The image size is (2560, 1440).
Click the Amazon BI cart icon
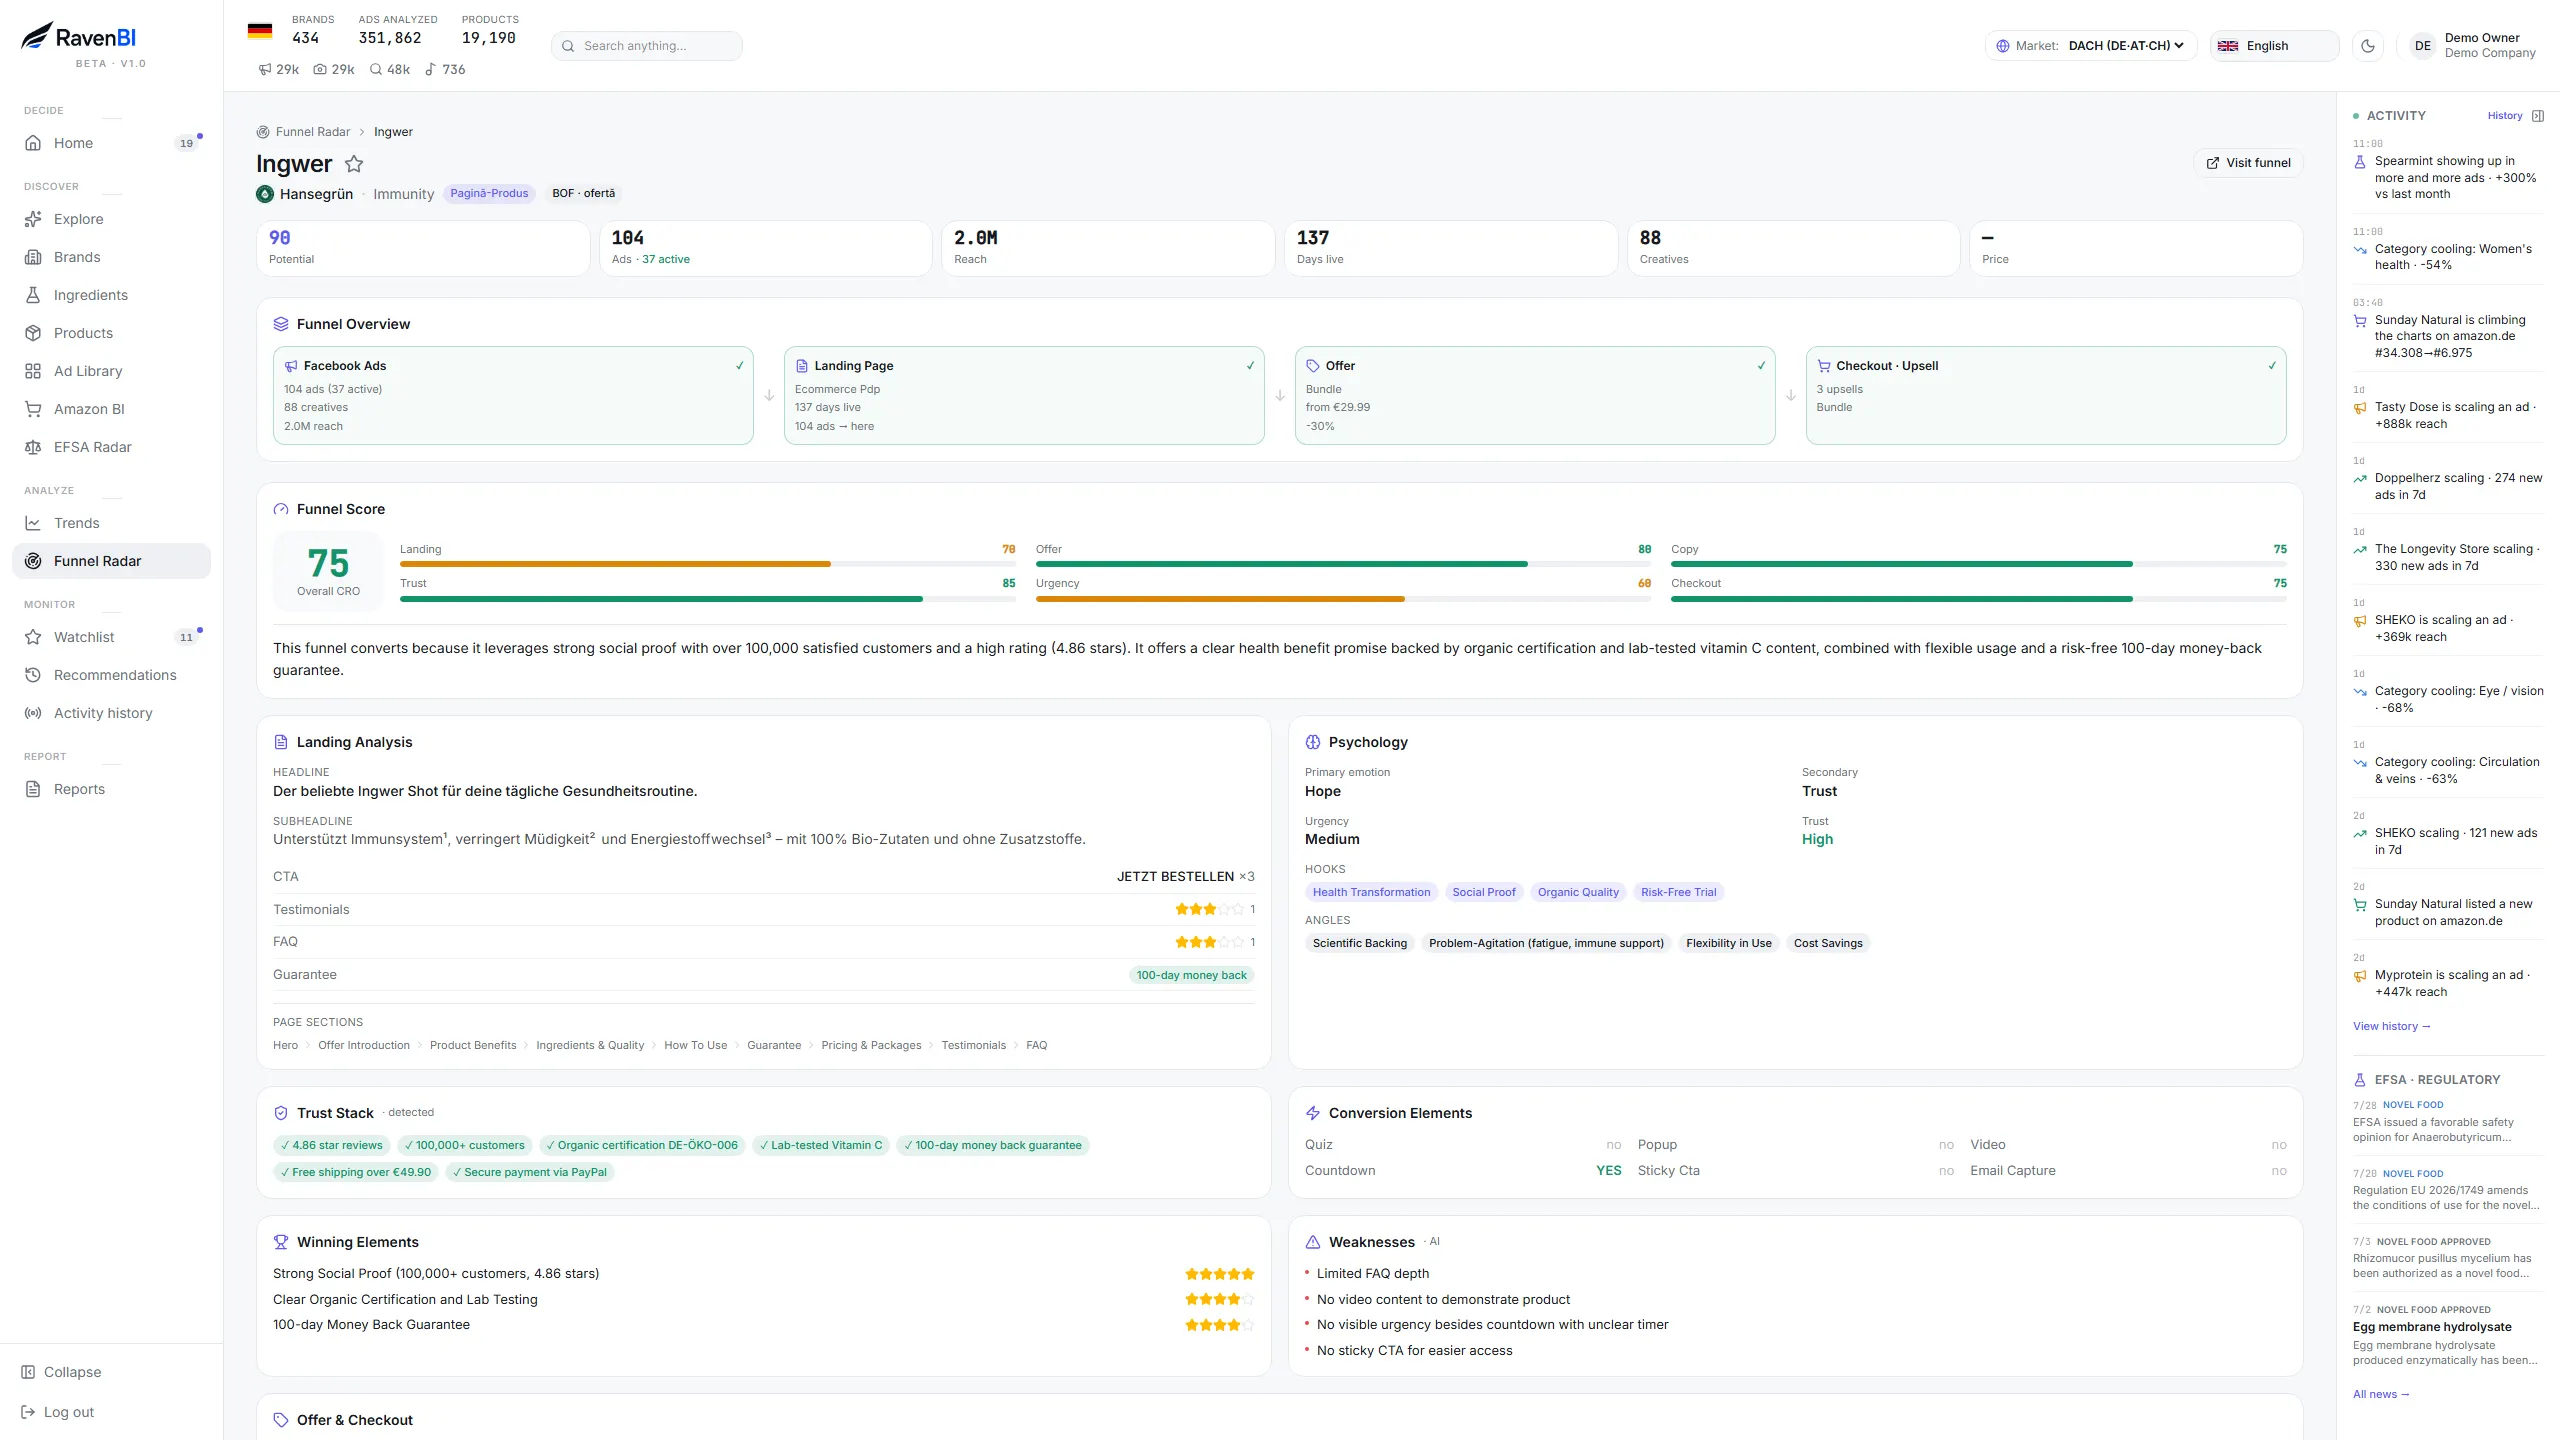click(x=33, y=409)
